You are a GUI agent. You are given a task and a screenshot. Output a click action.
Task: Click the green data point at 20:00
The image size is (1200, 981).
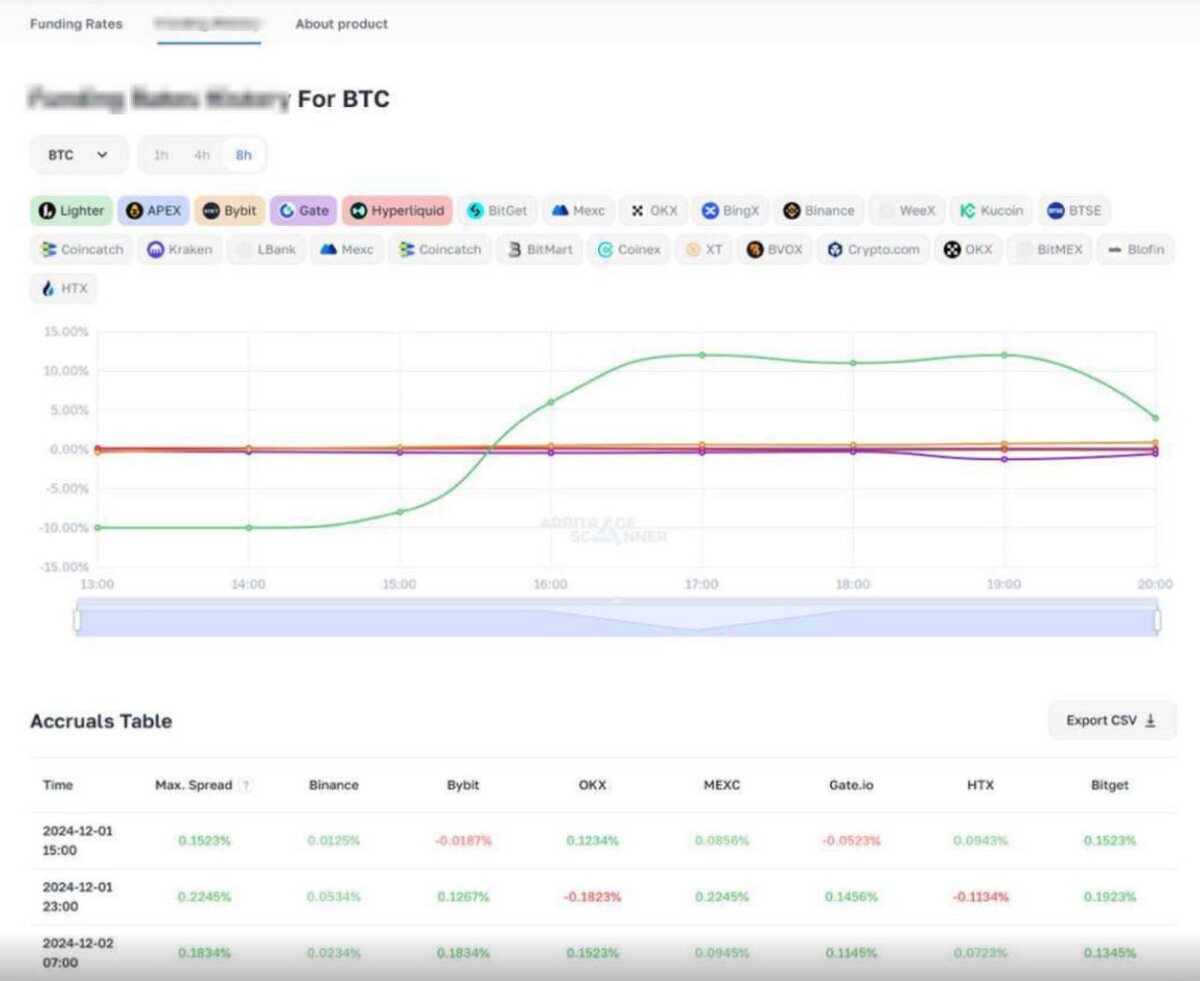pyautogui.click(x=1155, y=418)
